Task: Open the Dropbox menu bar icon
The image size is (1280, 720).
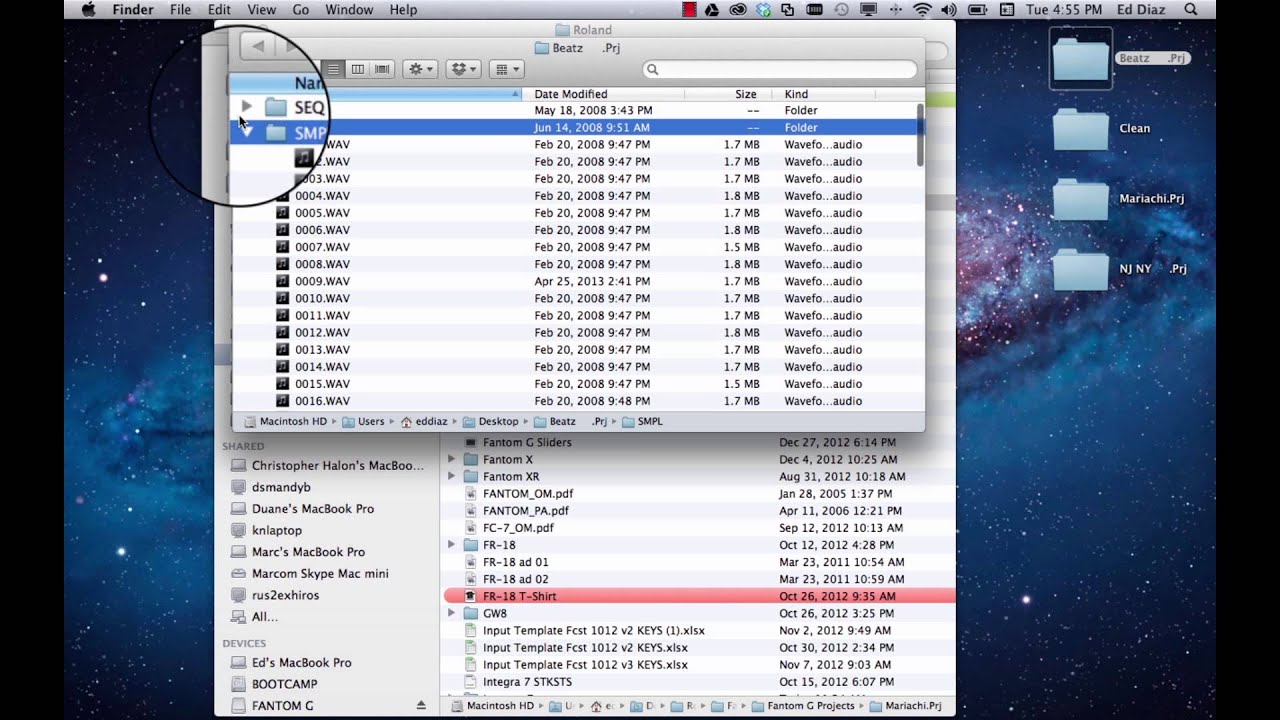Action: click(764, 10)
